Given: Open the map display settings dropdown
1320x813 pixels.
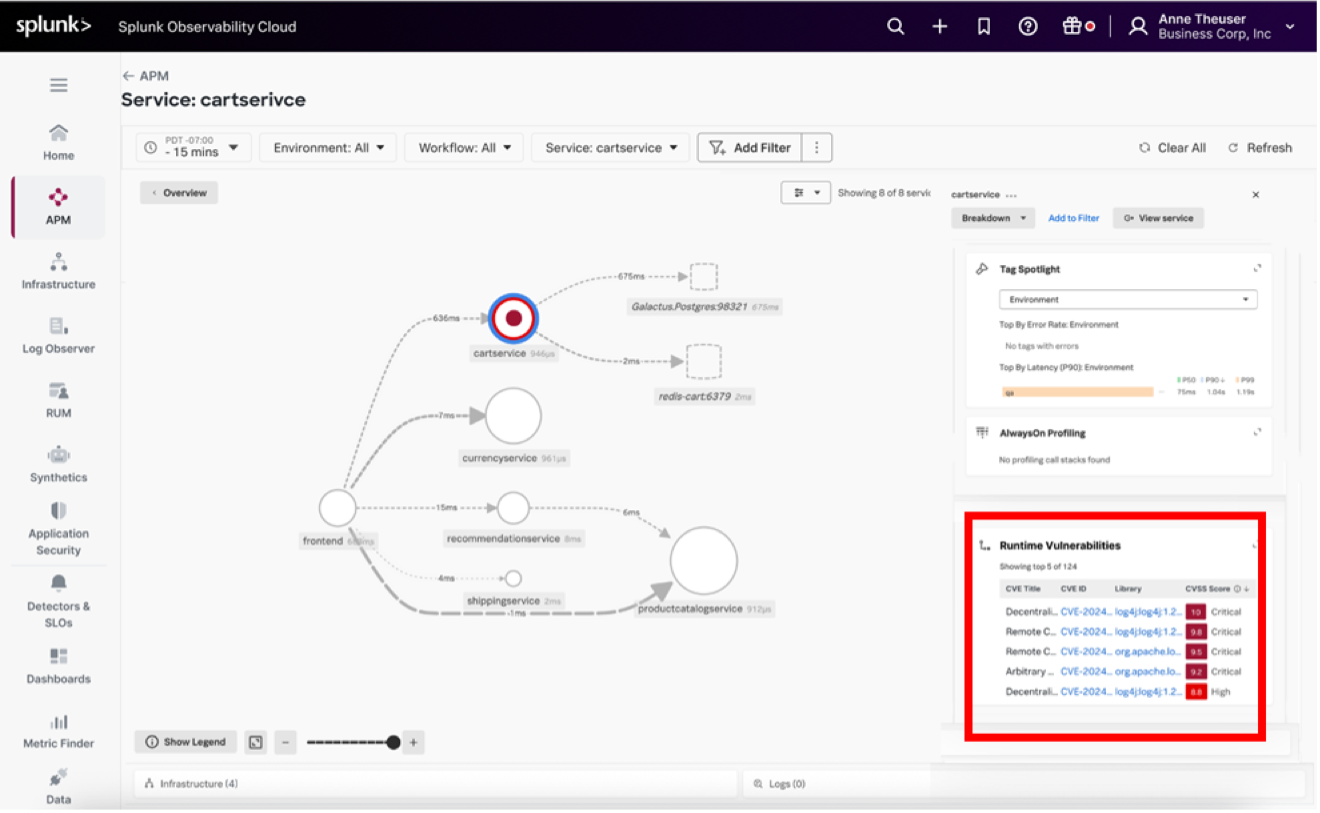Looking at the screenshot, I should pos(806,193).
